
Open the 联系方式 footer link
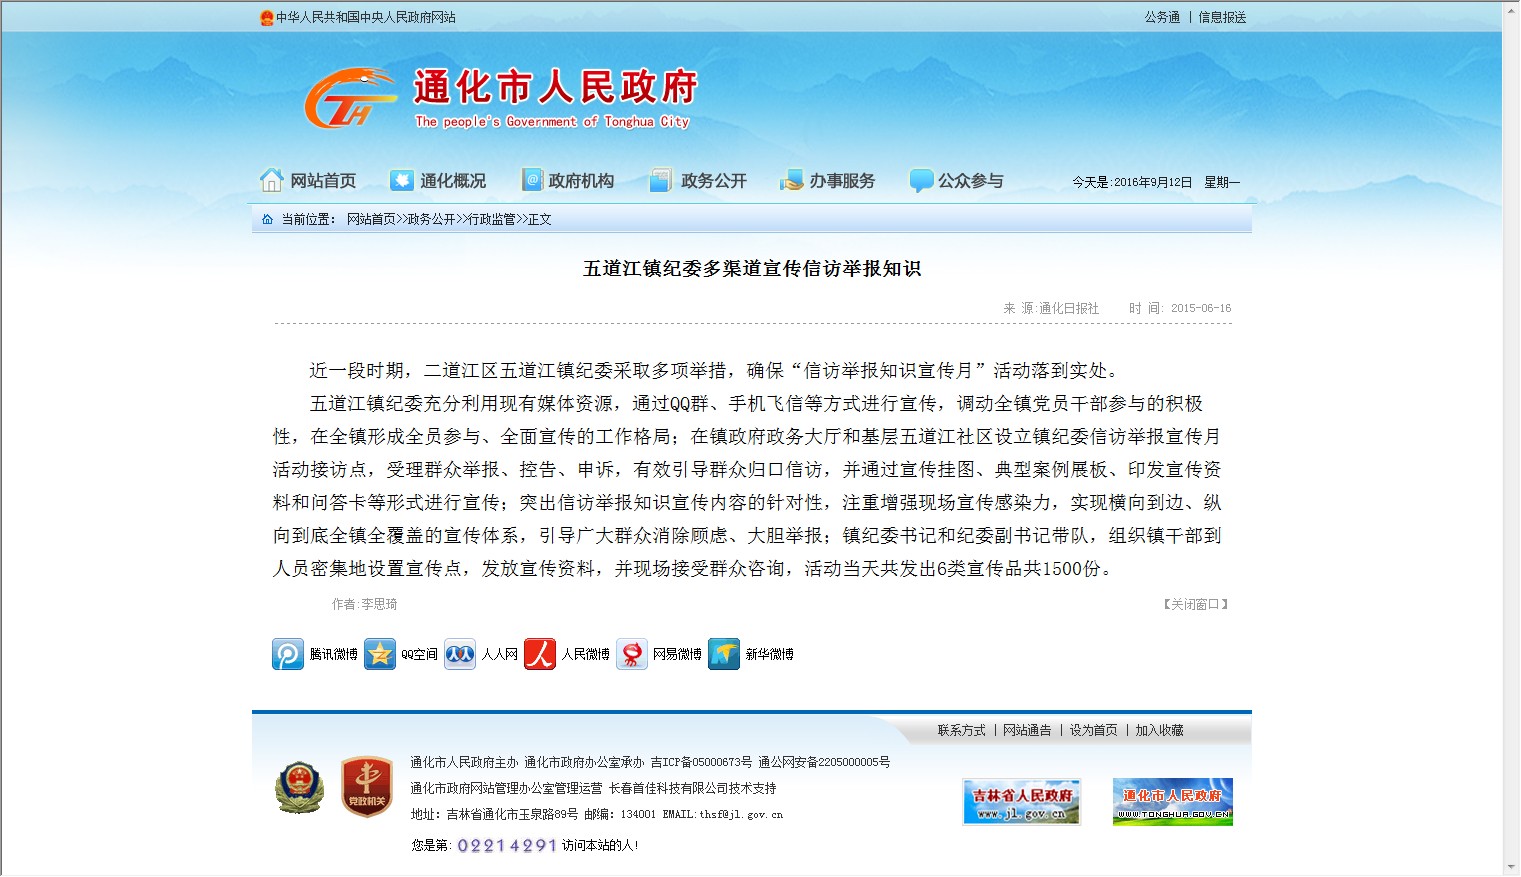point(961,731)
